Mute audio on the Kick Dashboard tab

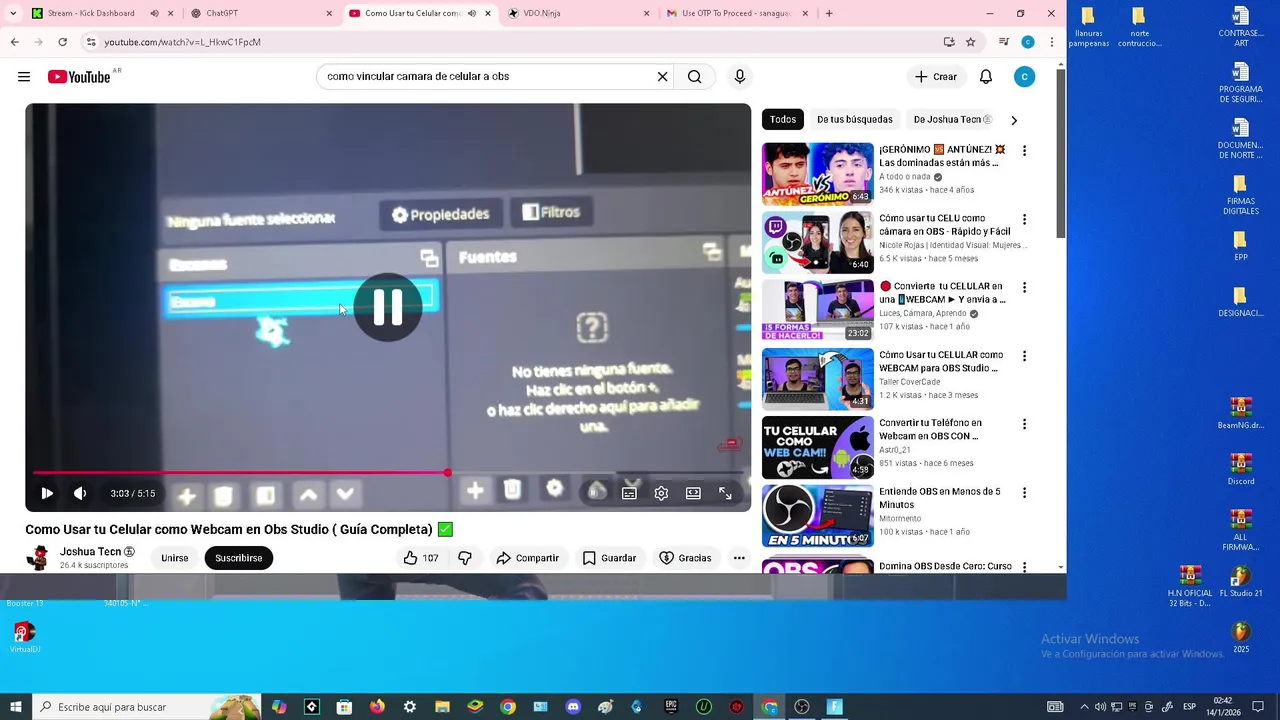(154, 13)
